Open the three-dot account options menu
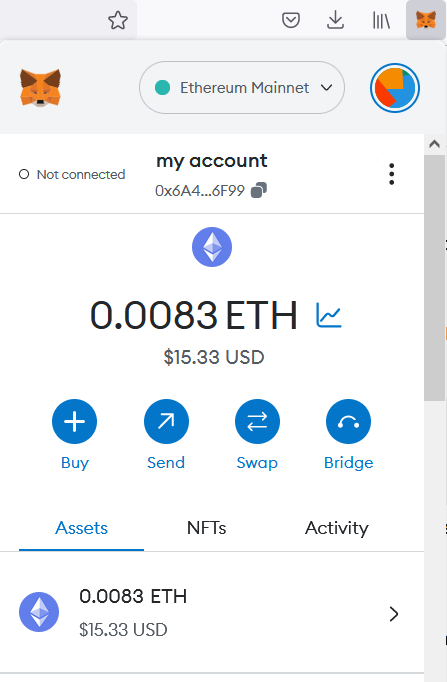The image size is (447, 682). click(391, 174)
